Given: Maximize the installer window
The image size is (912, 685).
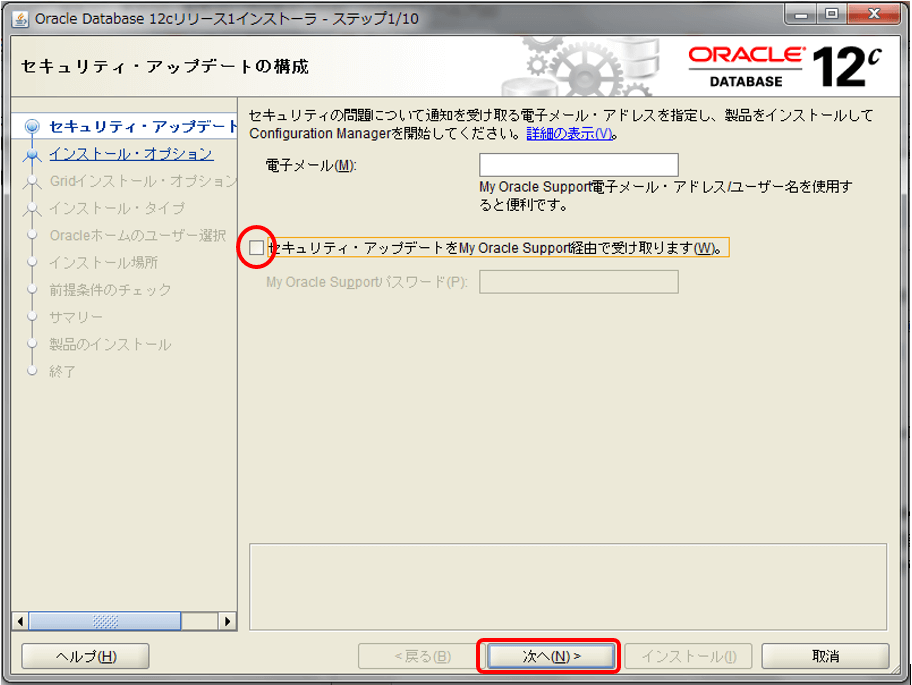Looking at the screenshot, I should pyautogui.click(x=832, y=14).
